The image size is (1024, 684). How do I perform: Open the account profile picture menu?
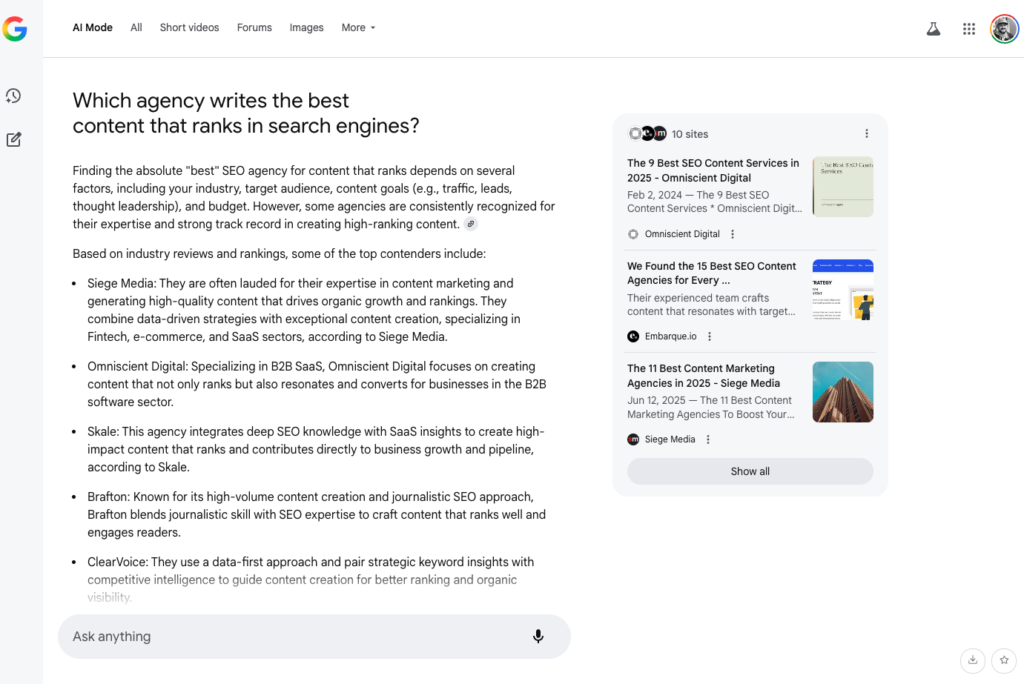coord(1004,29)
